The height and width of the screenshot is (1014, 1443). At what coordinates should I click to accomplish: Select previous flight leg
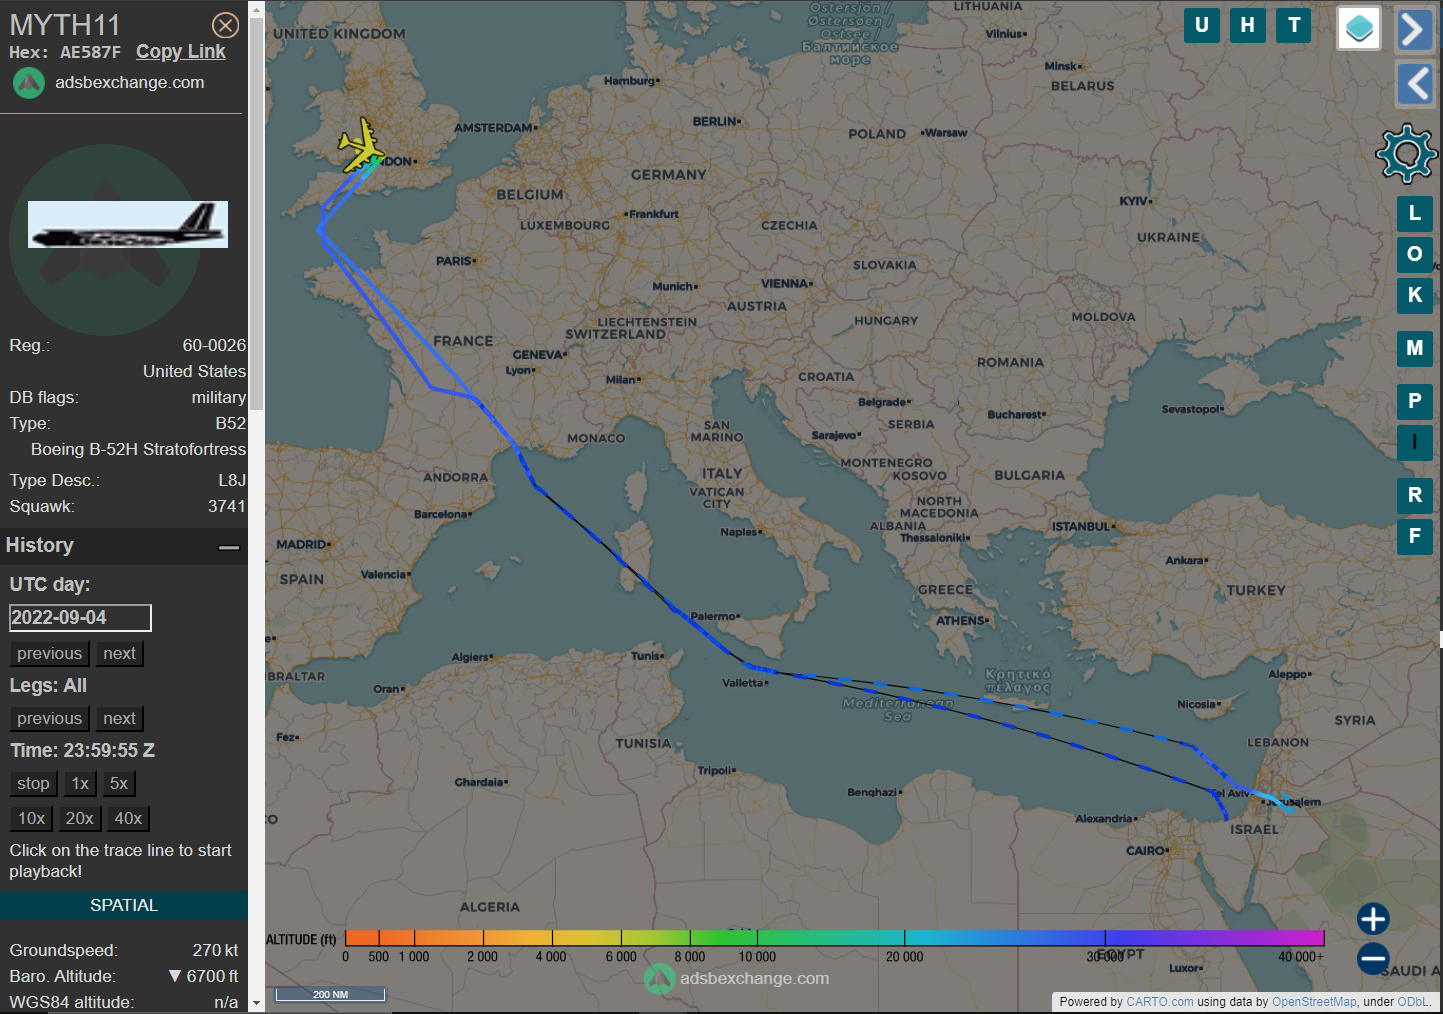click(50, 718)
